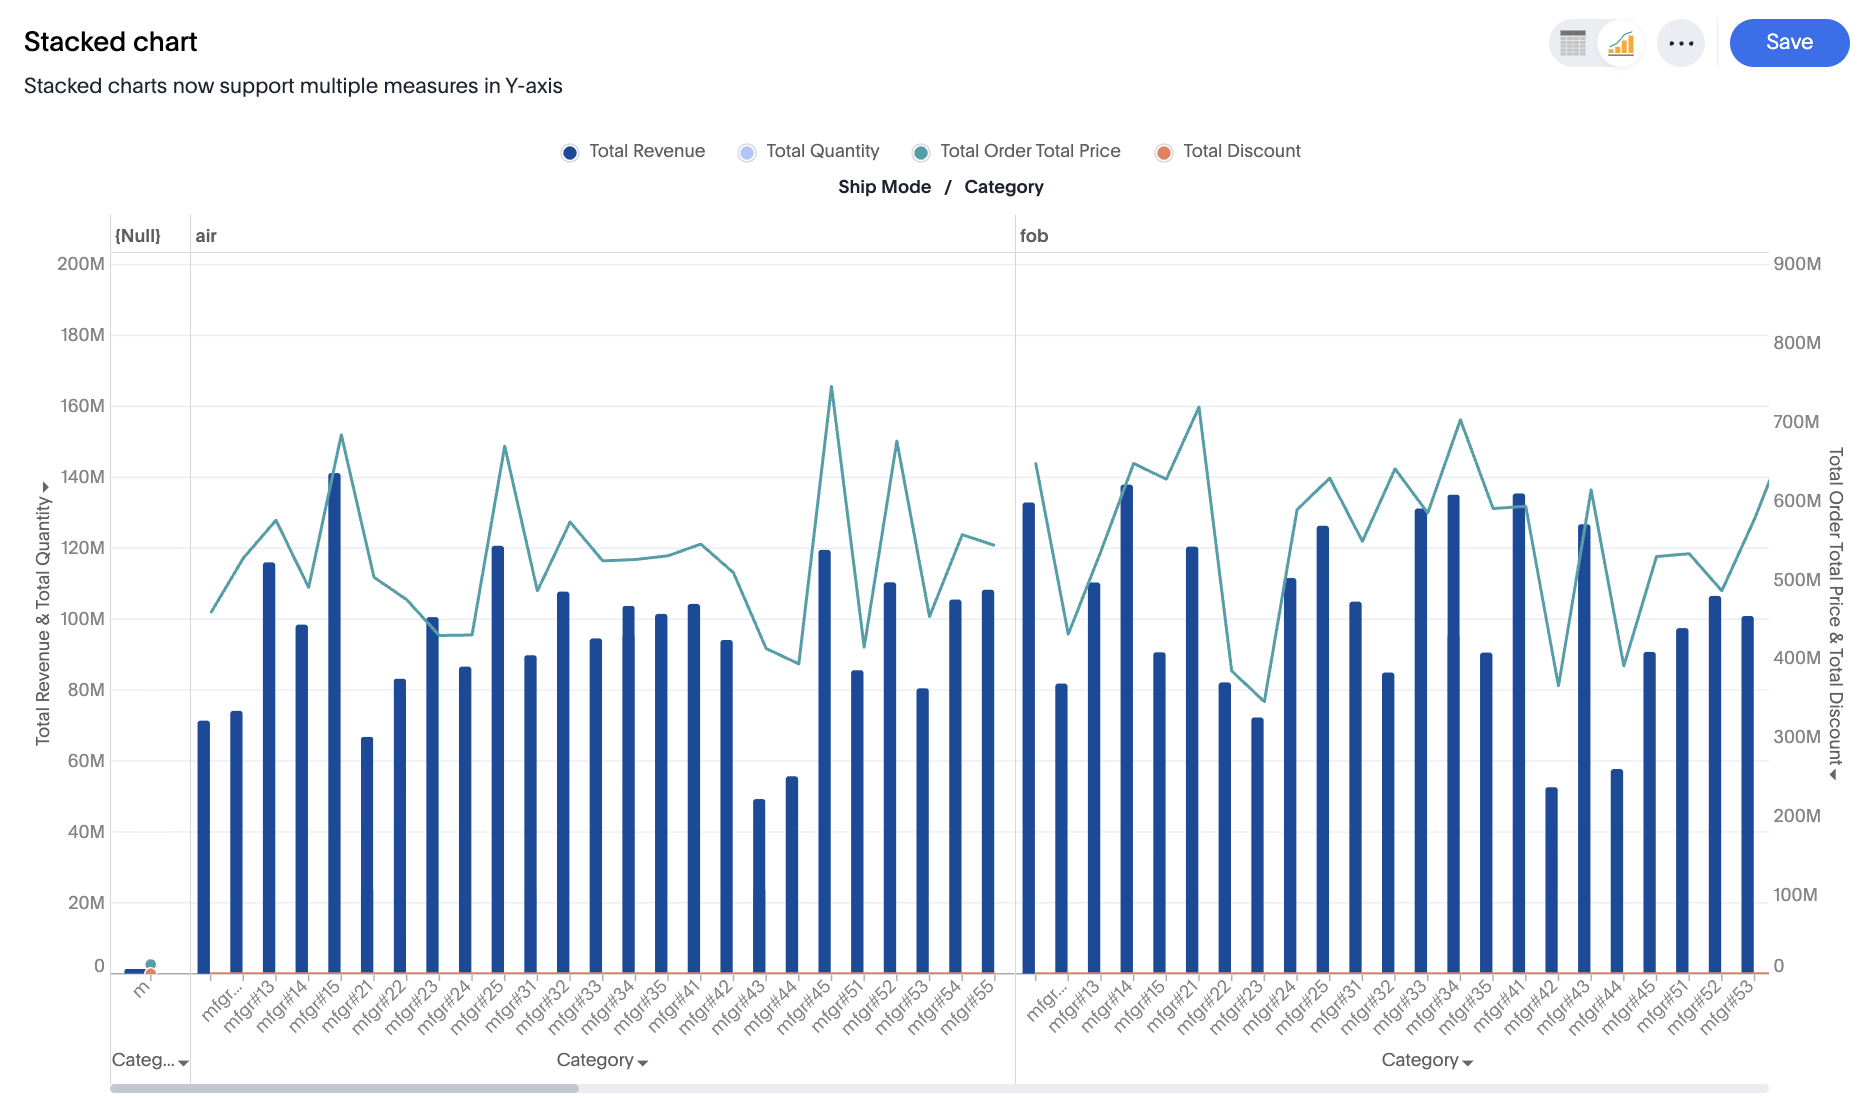The image size is (1874, 1098).
Task: Select the chart visualization view icon
Action: [x=1620, y=43]
